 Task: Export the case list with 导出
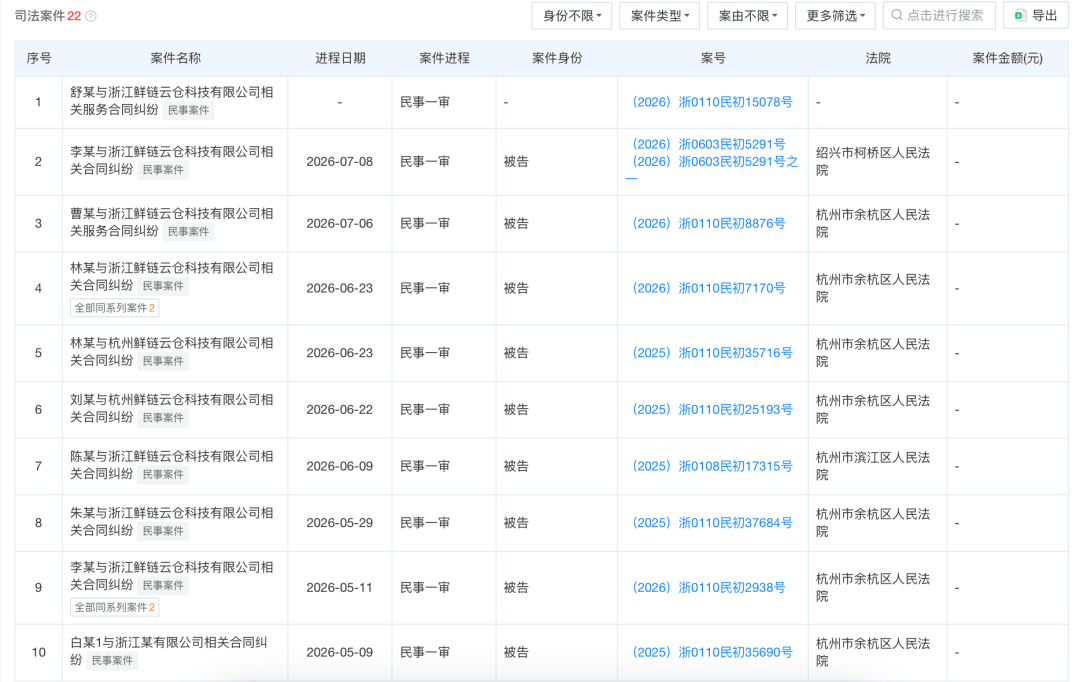[x=1036, y=15]
